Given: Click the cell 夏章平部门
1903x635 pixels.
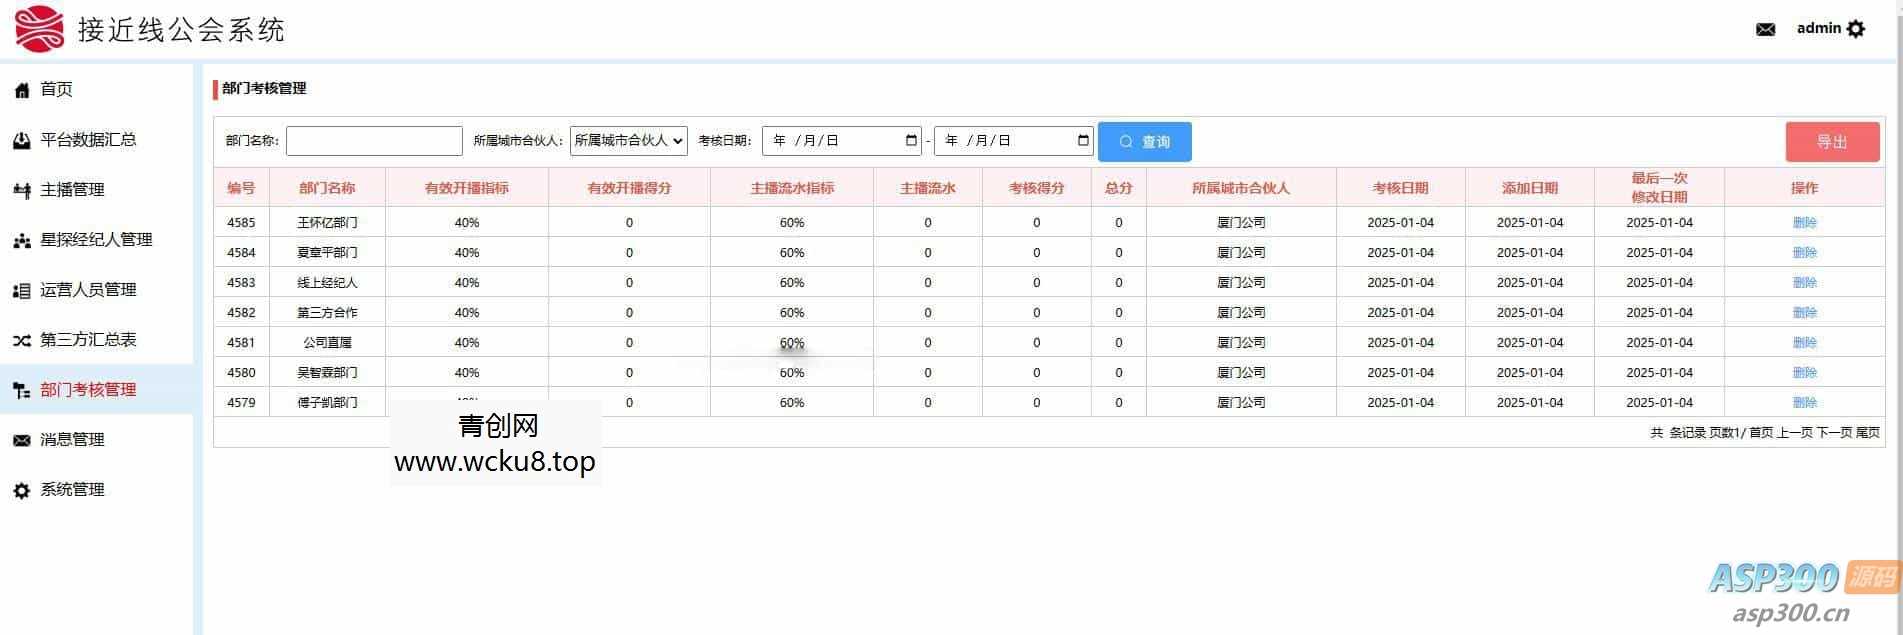Looking at the screenshot, I should [327, 252].
